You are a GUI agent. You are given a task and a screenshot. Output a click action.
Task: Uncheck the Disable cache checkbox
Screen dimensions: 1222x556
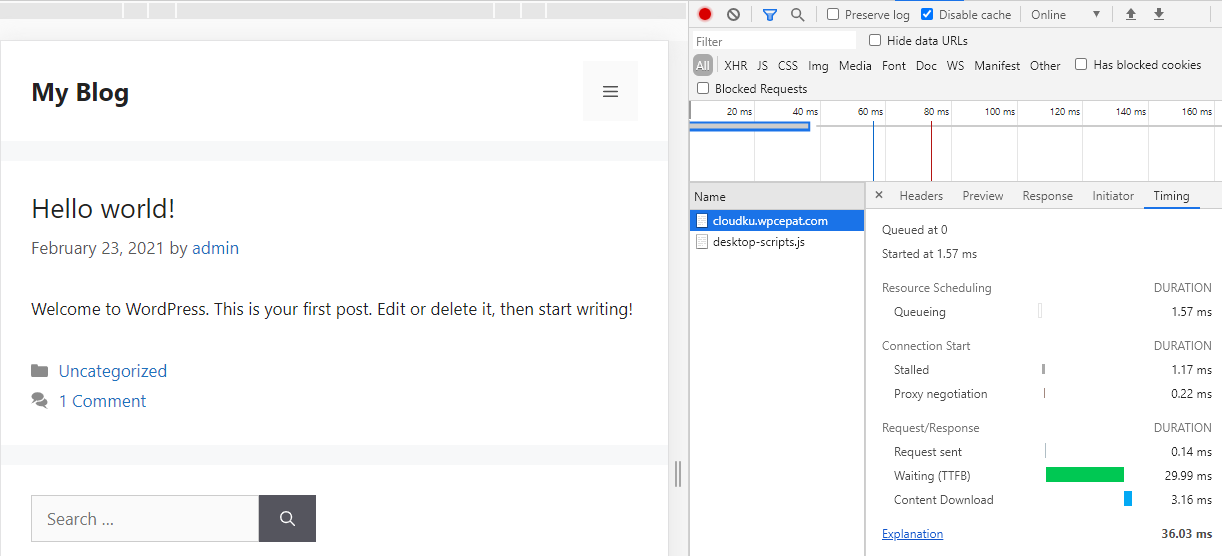[x=927, y=15]
